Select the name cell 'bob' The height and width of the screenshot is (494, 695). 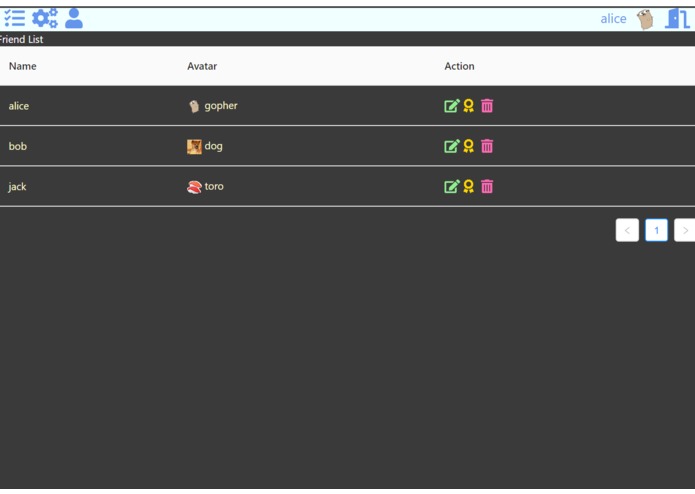coord(18,146)
